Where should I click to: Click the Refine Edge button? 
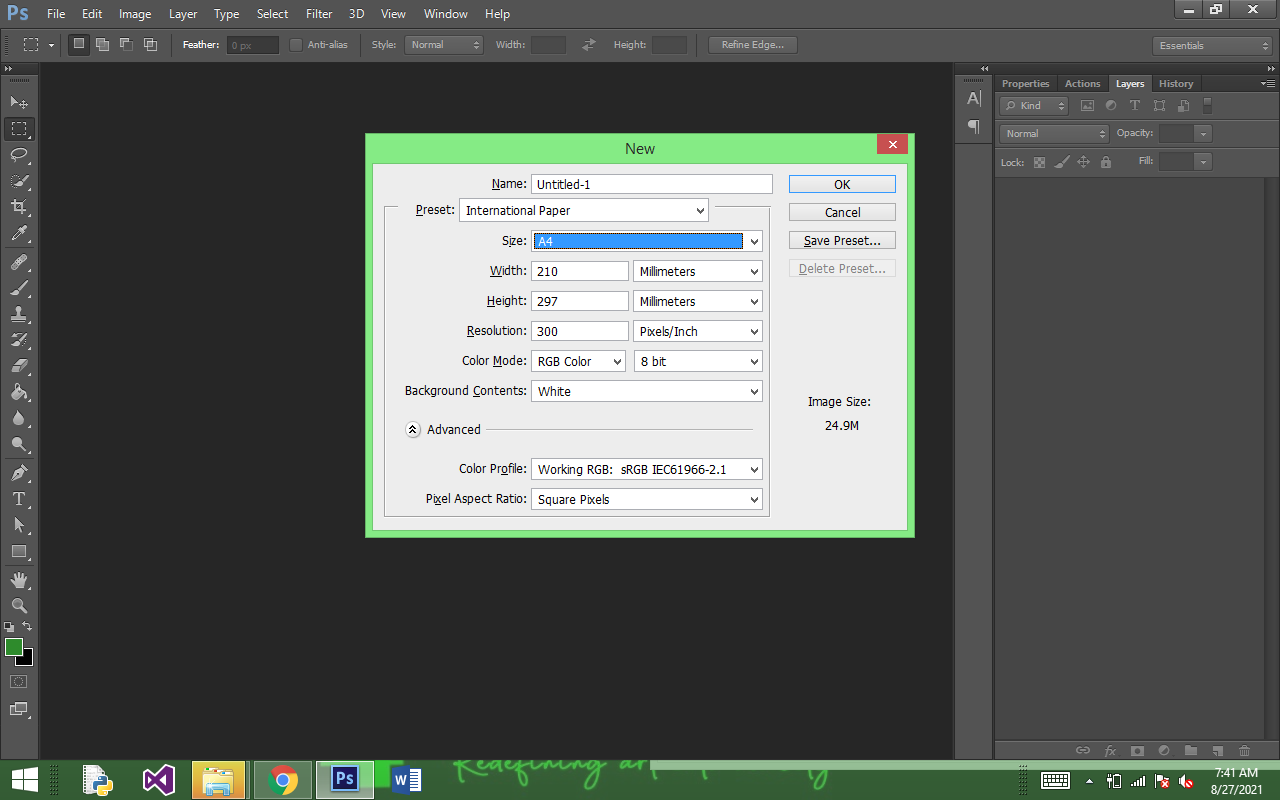point(753,45)
